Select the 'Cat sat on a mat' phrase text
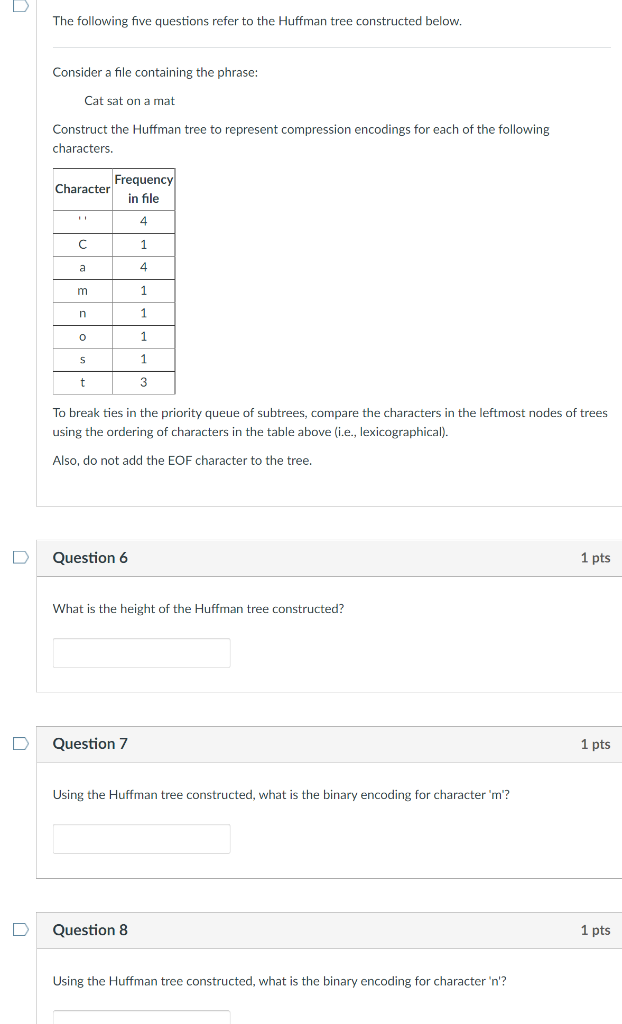The image size is (622, 1024). coord(129,100)
